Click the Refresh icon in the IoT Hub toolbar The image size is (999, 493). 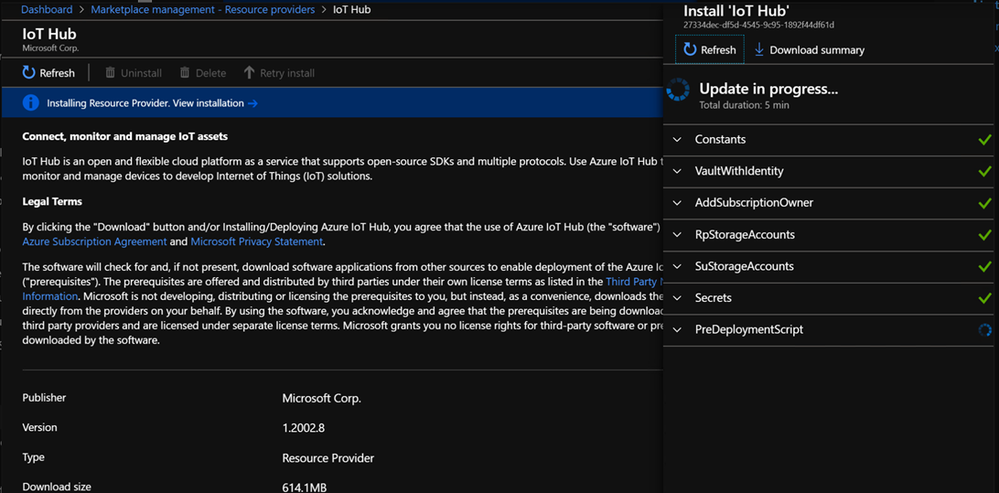coord(28,73)
